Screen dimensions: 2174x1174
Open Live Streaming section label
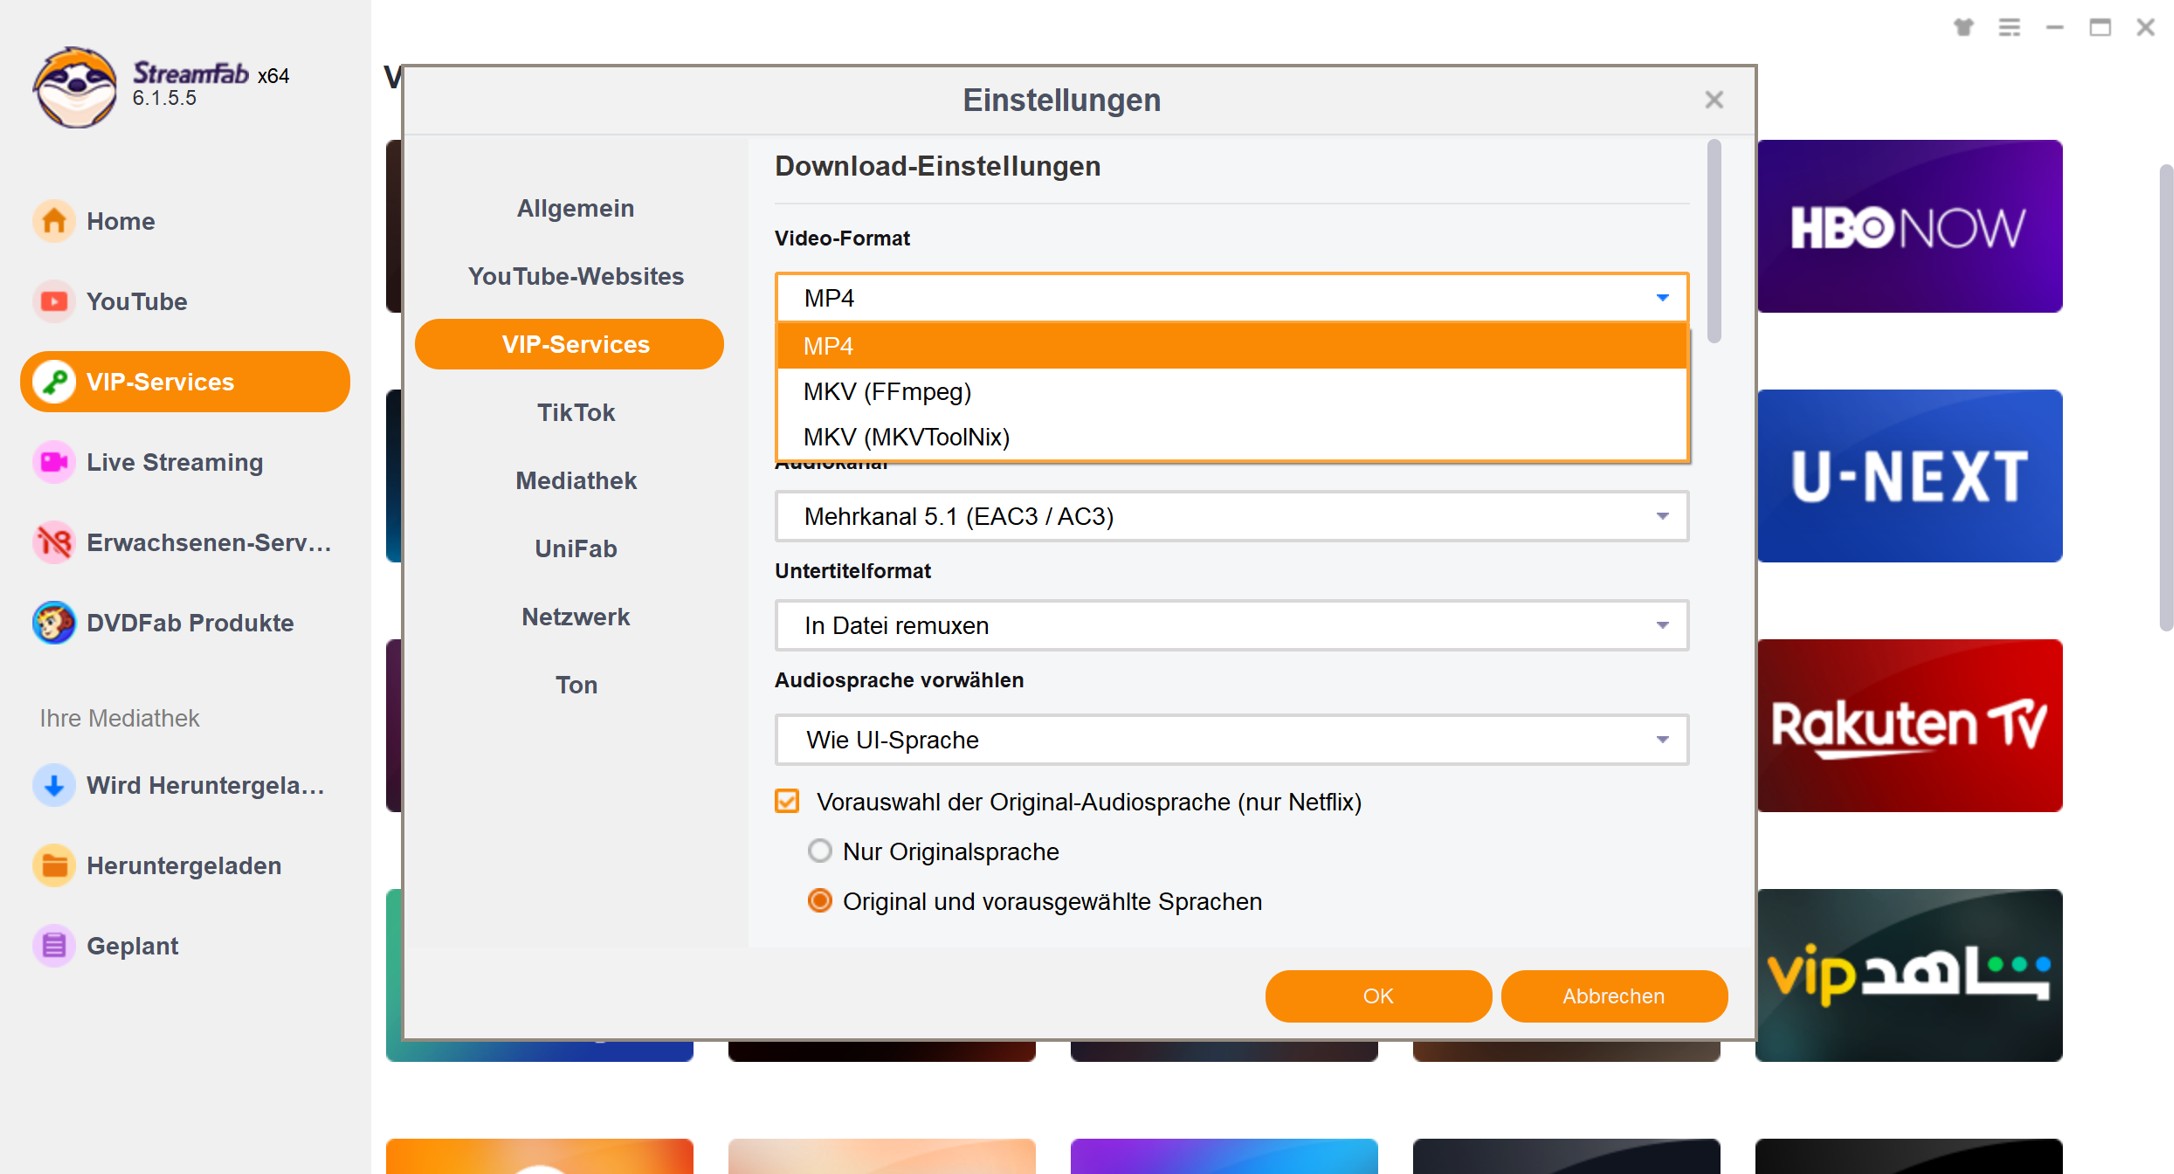(175, 462)
